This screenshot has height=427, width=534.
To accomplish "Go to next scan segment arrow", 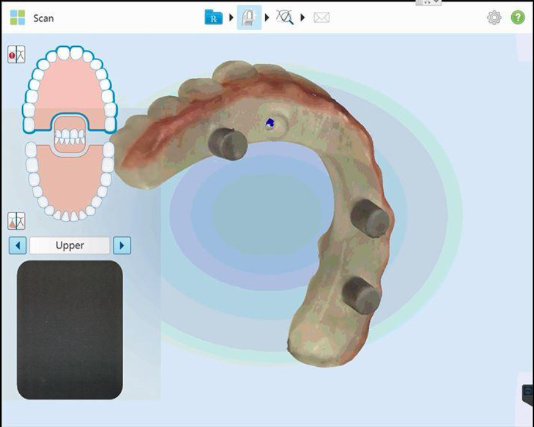I will point(122,245).
